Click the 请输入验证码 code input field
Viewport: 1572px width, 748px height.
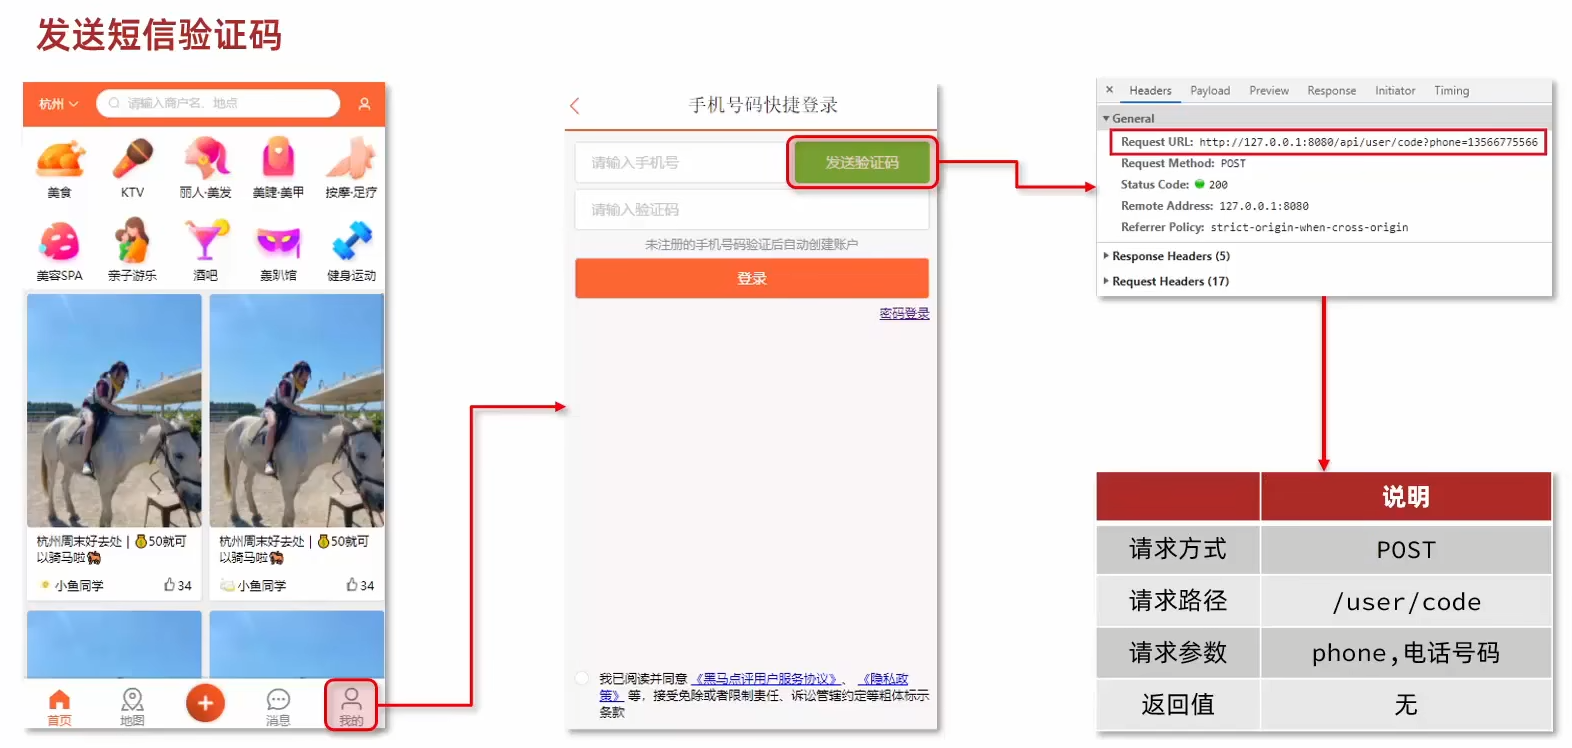[752, 210]
